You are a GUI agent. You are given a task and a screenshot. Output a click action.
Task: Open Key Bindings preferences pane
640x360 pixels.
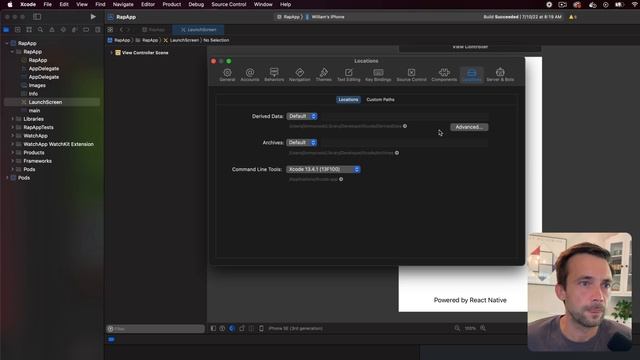378,75
